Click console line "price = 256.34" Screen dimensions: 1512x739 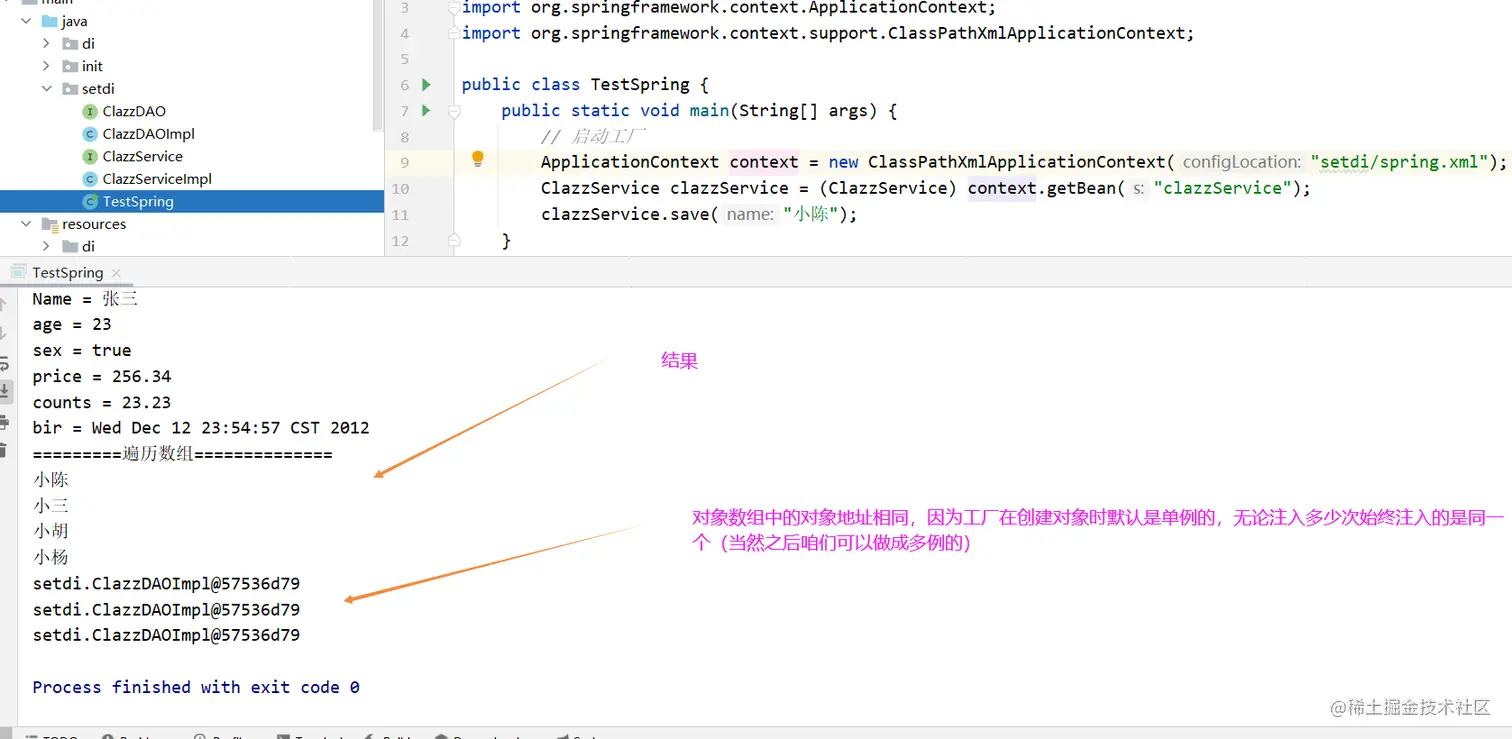[102, 377]
